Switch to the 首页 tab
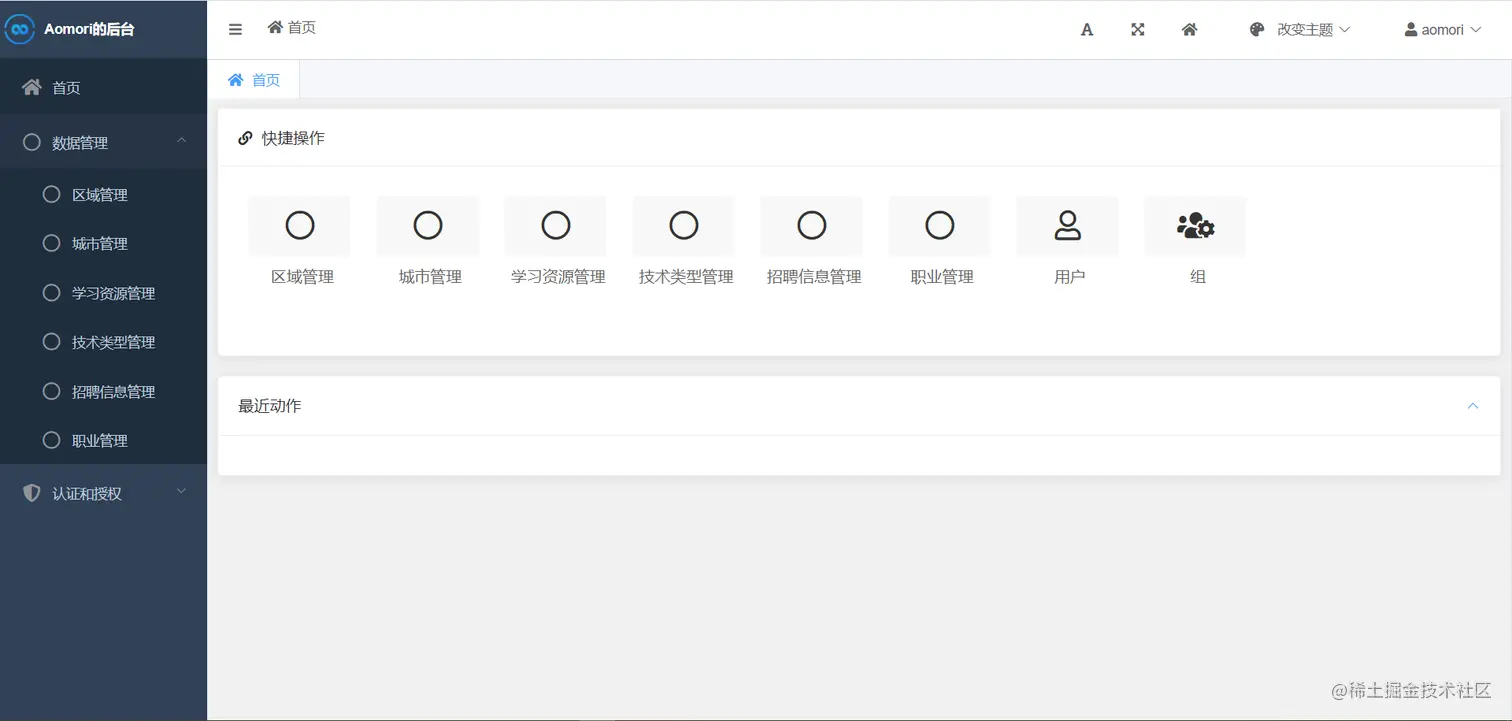1512x721 pixels. [x=254, y=79]
